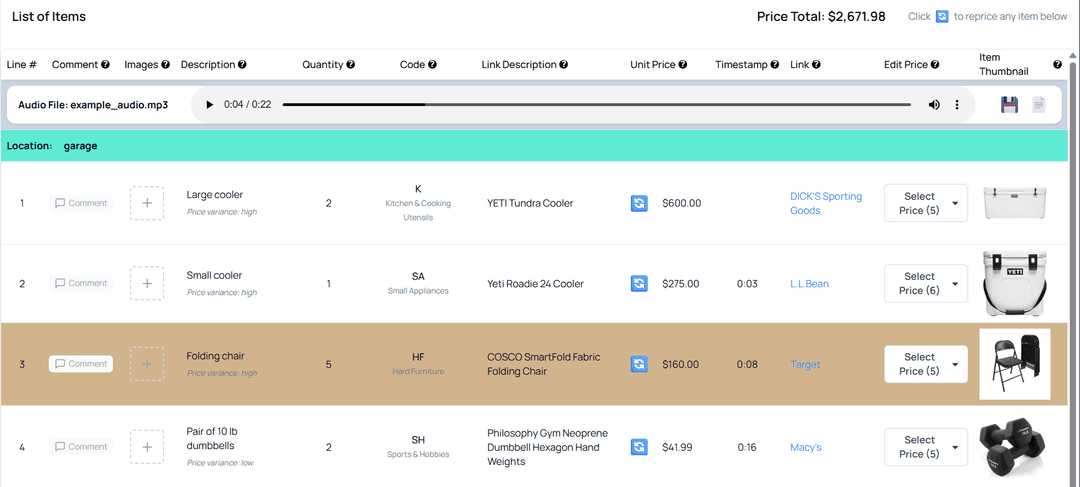Add image for Pair of 10 lb dumbbells
The image size is (1080, 487).
pos(147,447)
